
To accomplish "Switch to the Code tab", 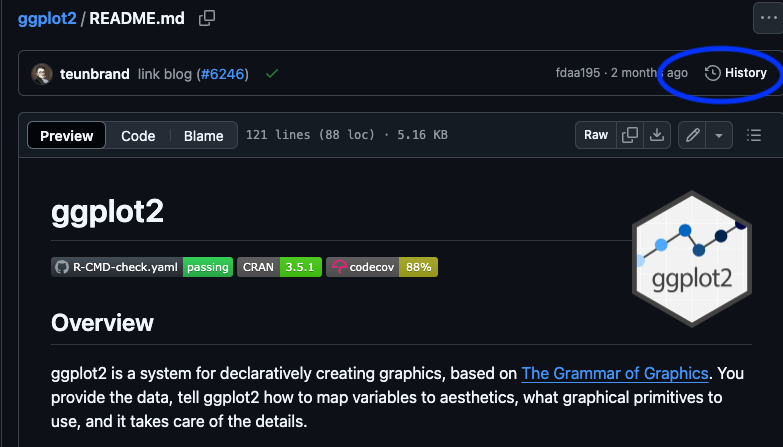I will click(138, 135).
